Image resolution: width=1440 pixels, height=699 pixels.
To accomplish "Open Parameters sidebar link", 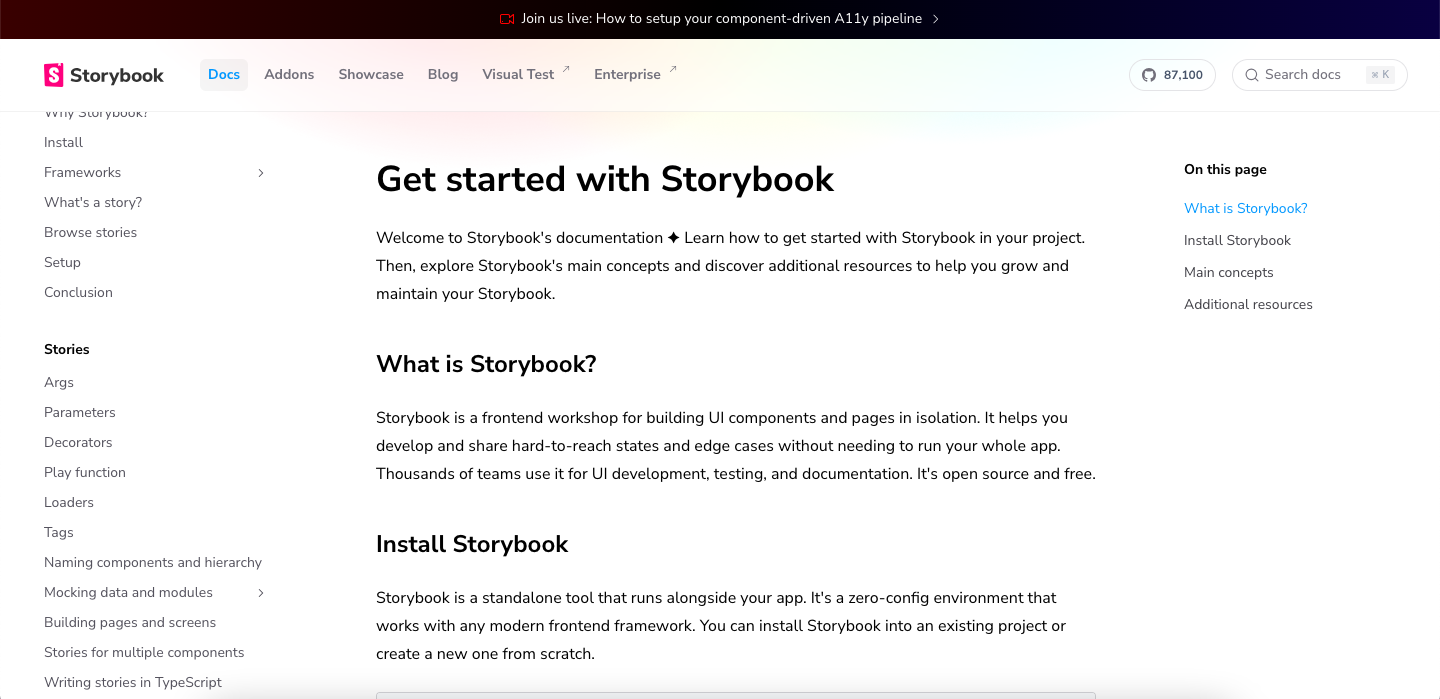I will pyautogui.click(x=80, y=413).
